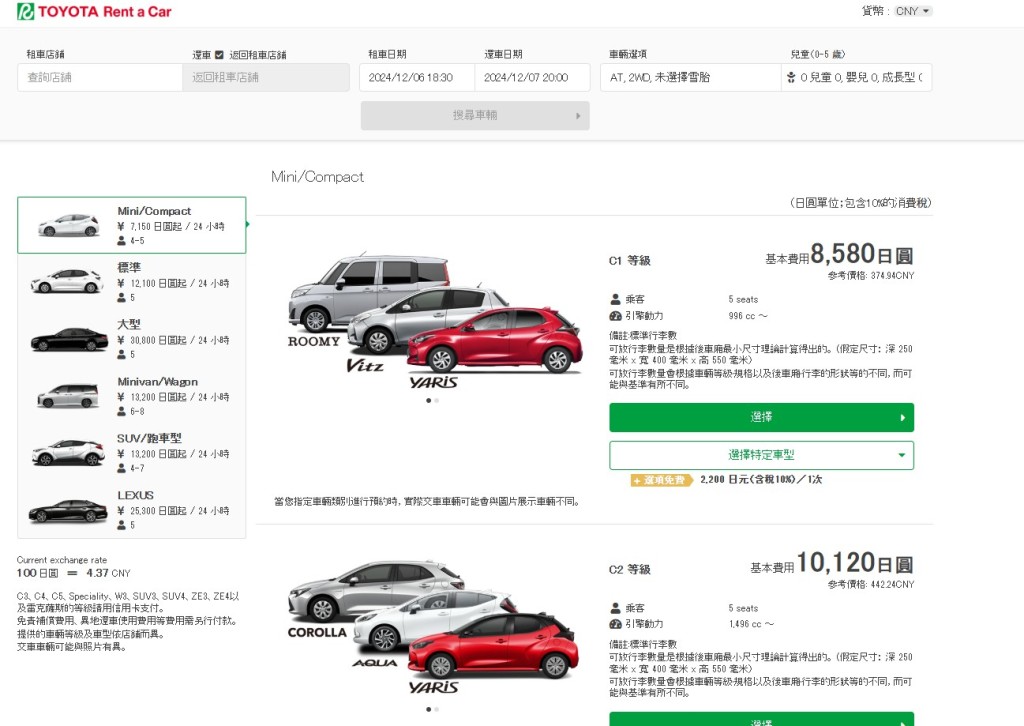Toggle the 返回租車店鋪 checkbox

[219, 55]
